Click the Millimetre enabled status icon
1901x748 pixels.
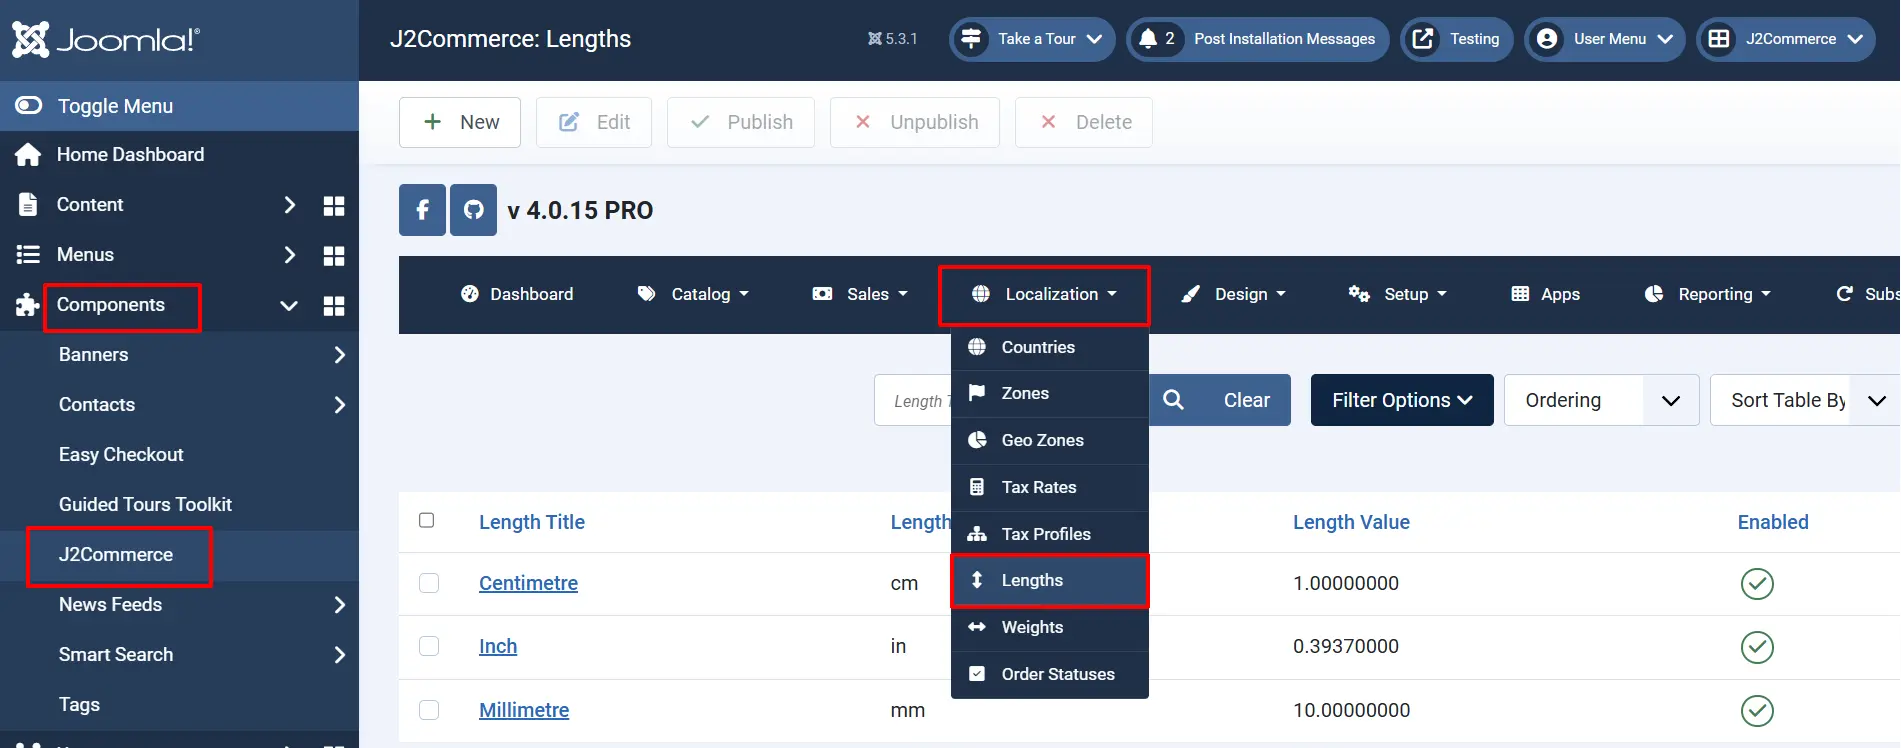(1757, 711)
